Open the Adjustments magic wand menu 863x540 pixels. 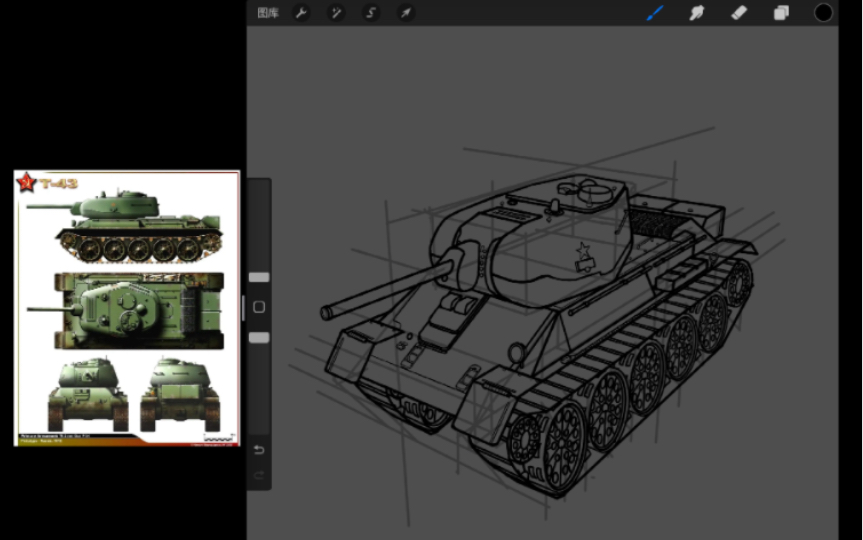click(x=336, y=13)
